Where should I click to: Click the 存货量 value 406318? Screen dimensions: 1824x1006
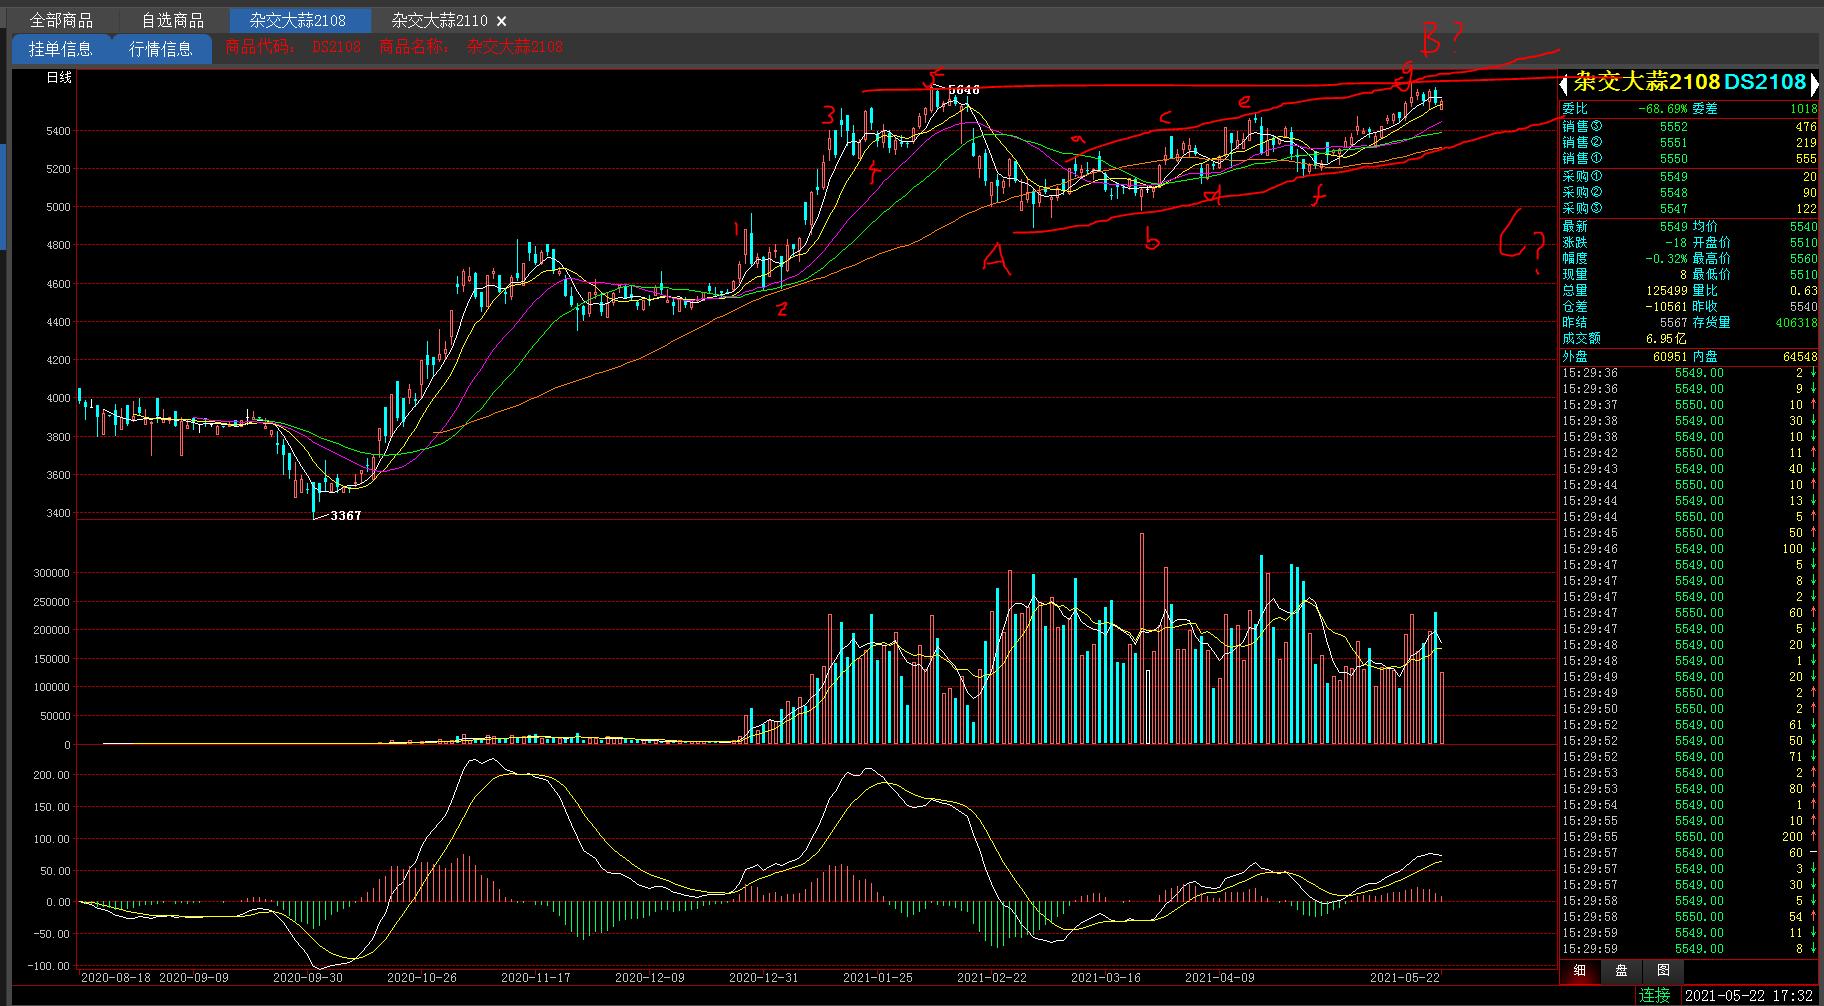1797,323
